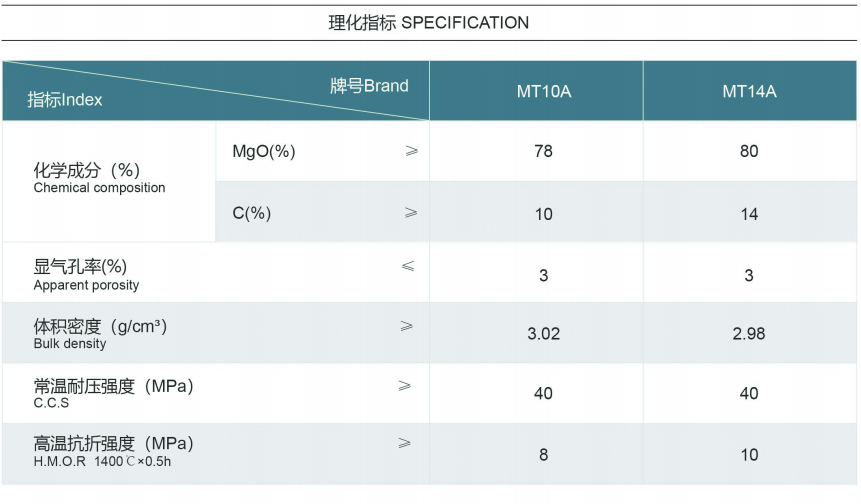861x504 pixels.
Task: Select the H.M.O.R value 8 for MT10A
Action: pos(543,455)
